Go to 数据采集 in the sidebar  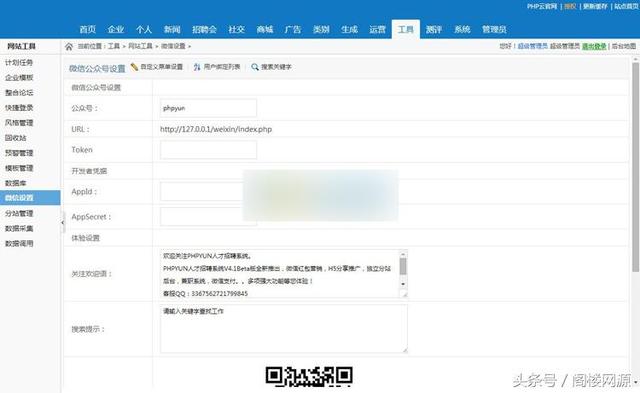click(19, 229)
